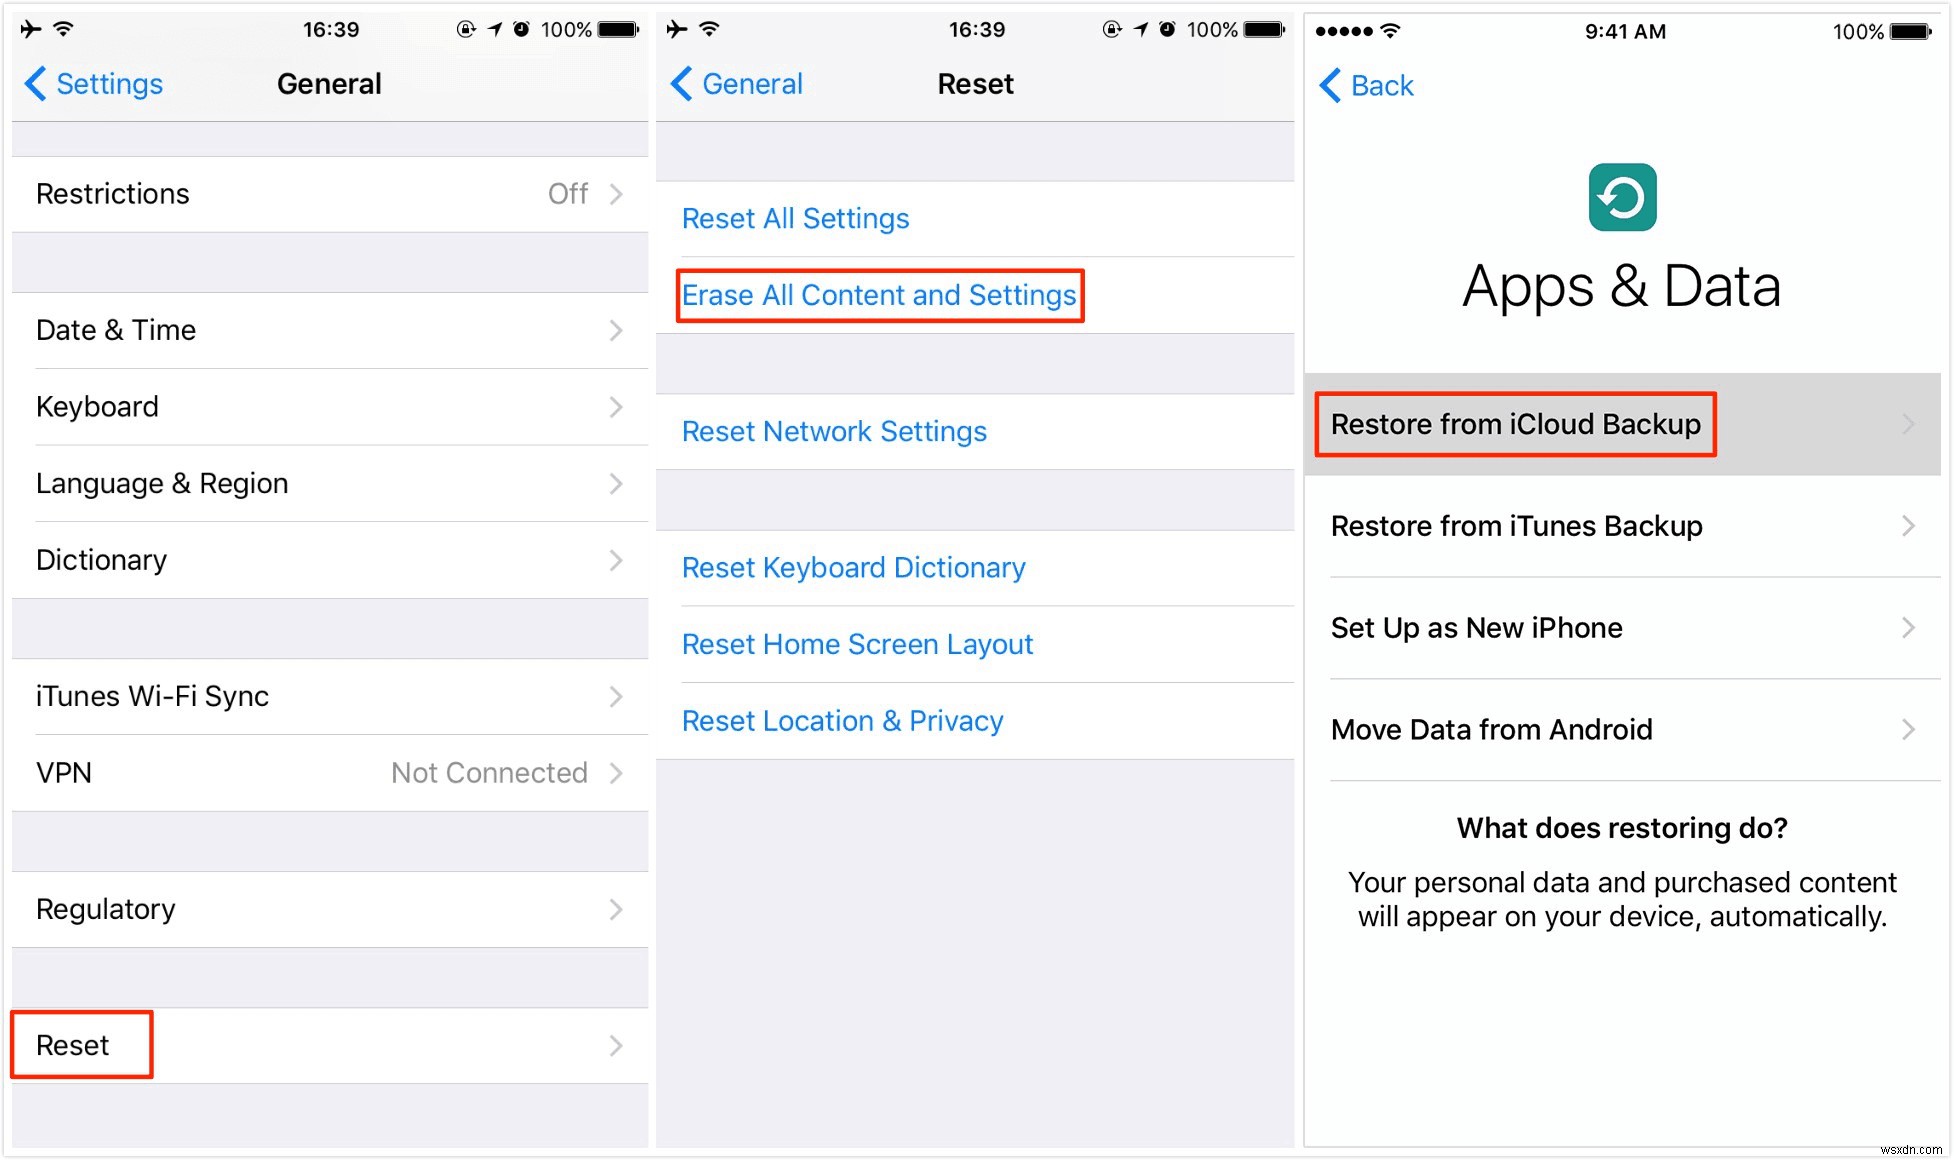Select Reset All Settings option

point(795,217)
